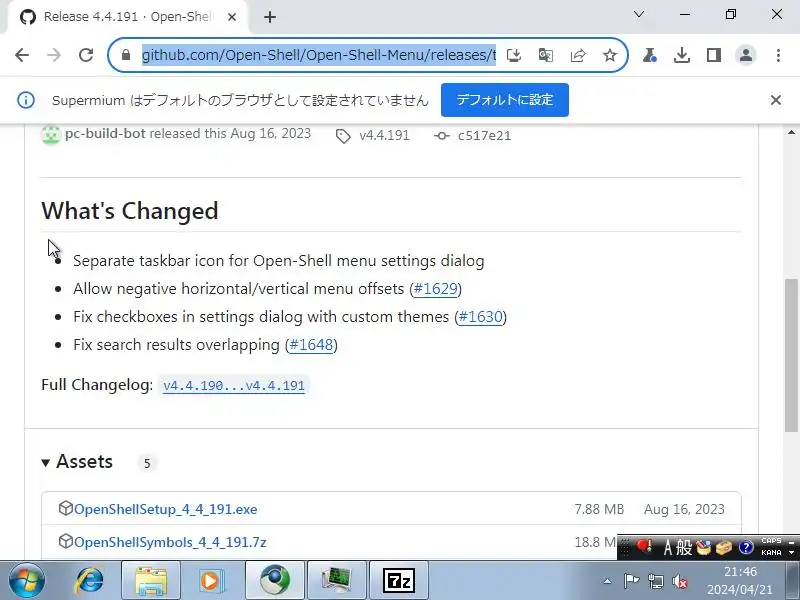Click the pc-build-bot avatar image

tap(51, 135)
